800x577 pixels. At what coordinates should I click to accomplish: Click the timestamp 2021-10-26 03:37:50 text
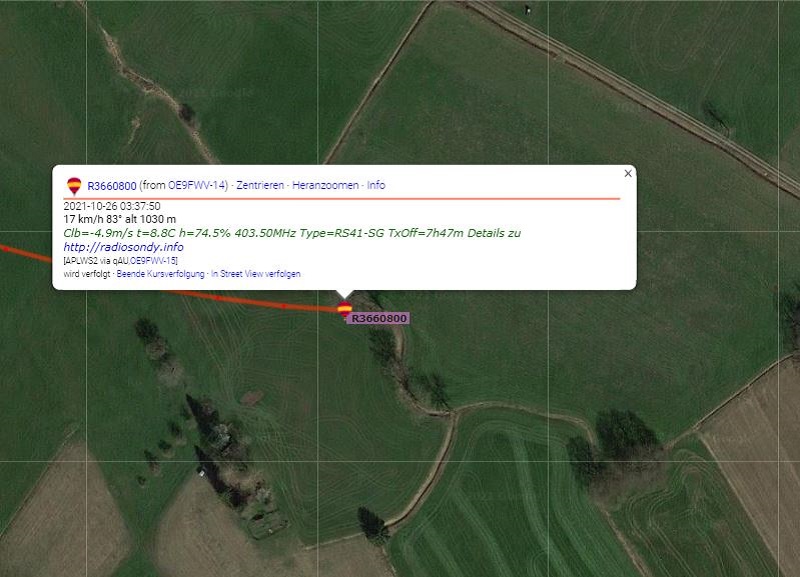coord(112,206)
